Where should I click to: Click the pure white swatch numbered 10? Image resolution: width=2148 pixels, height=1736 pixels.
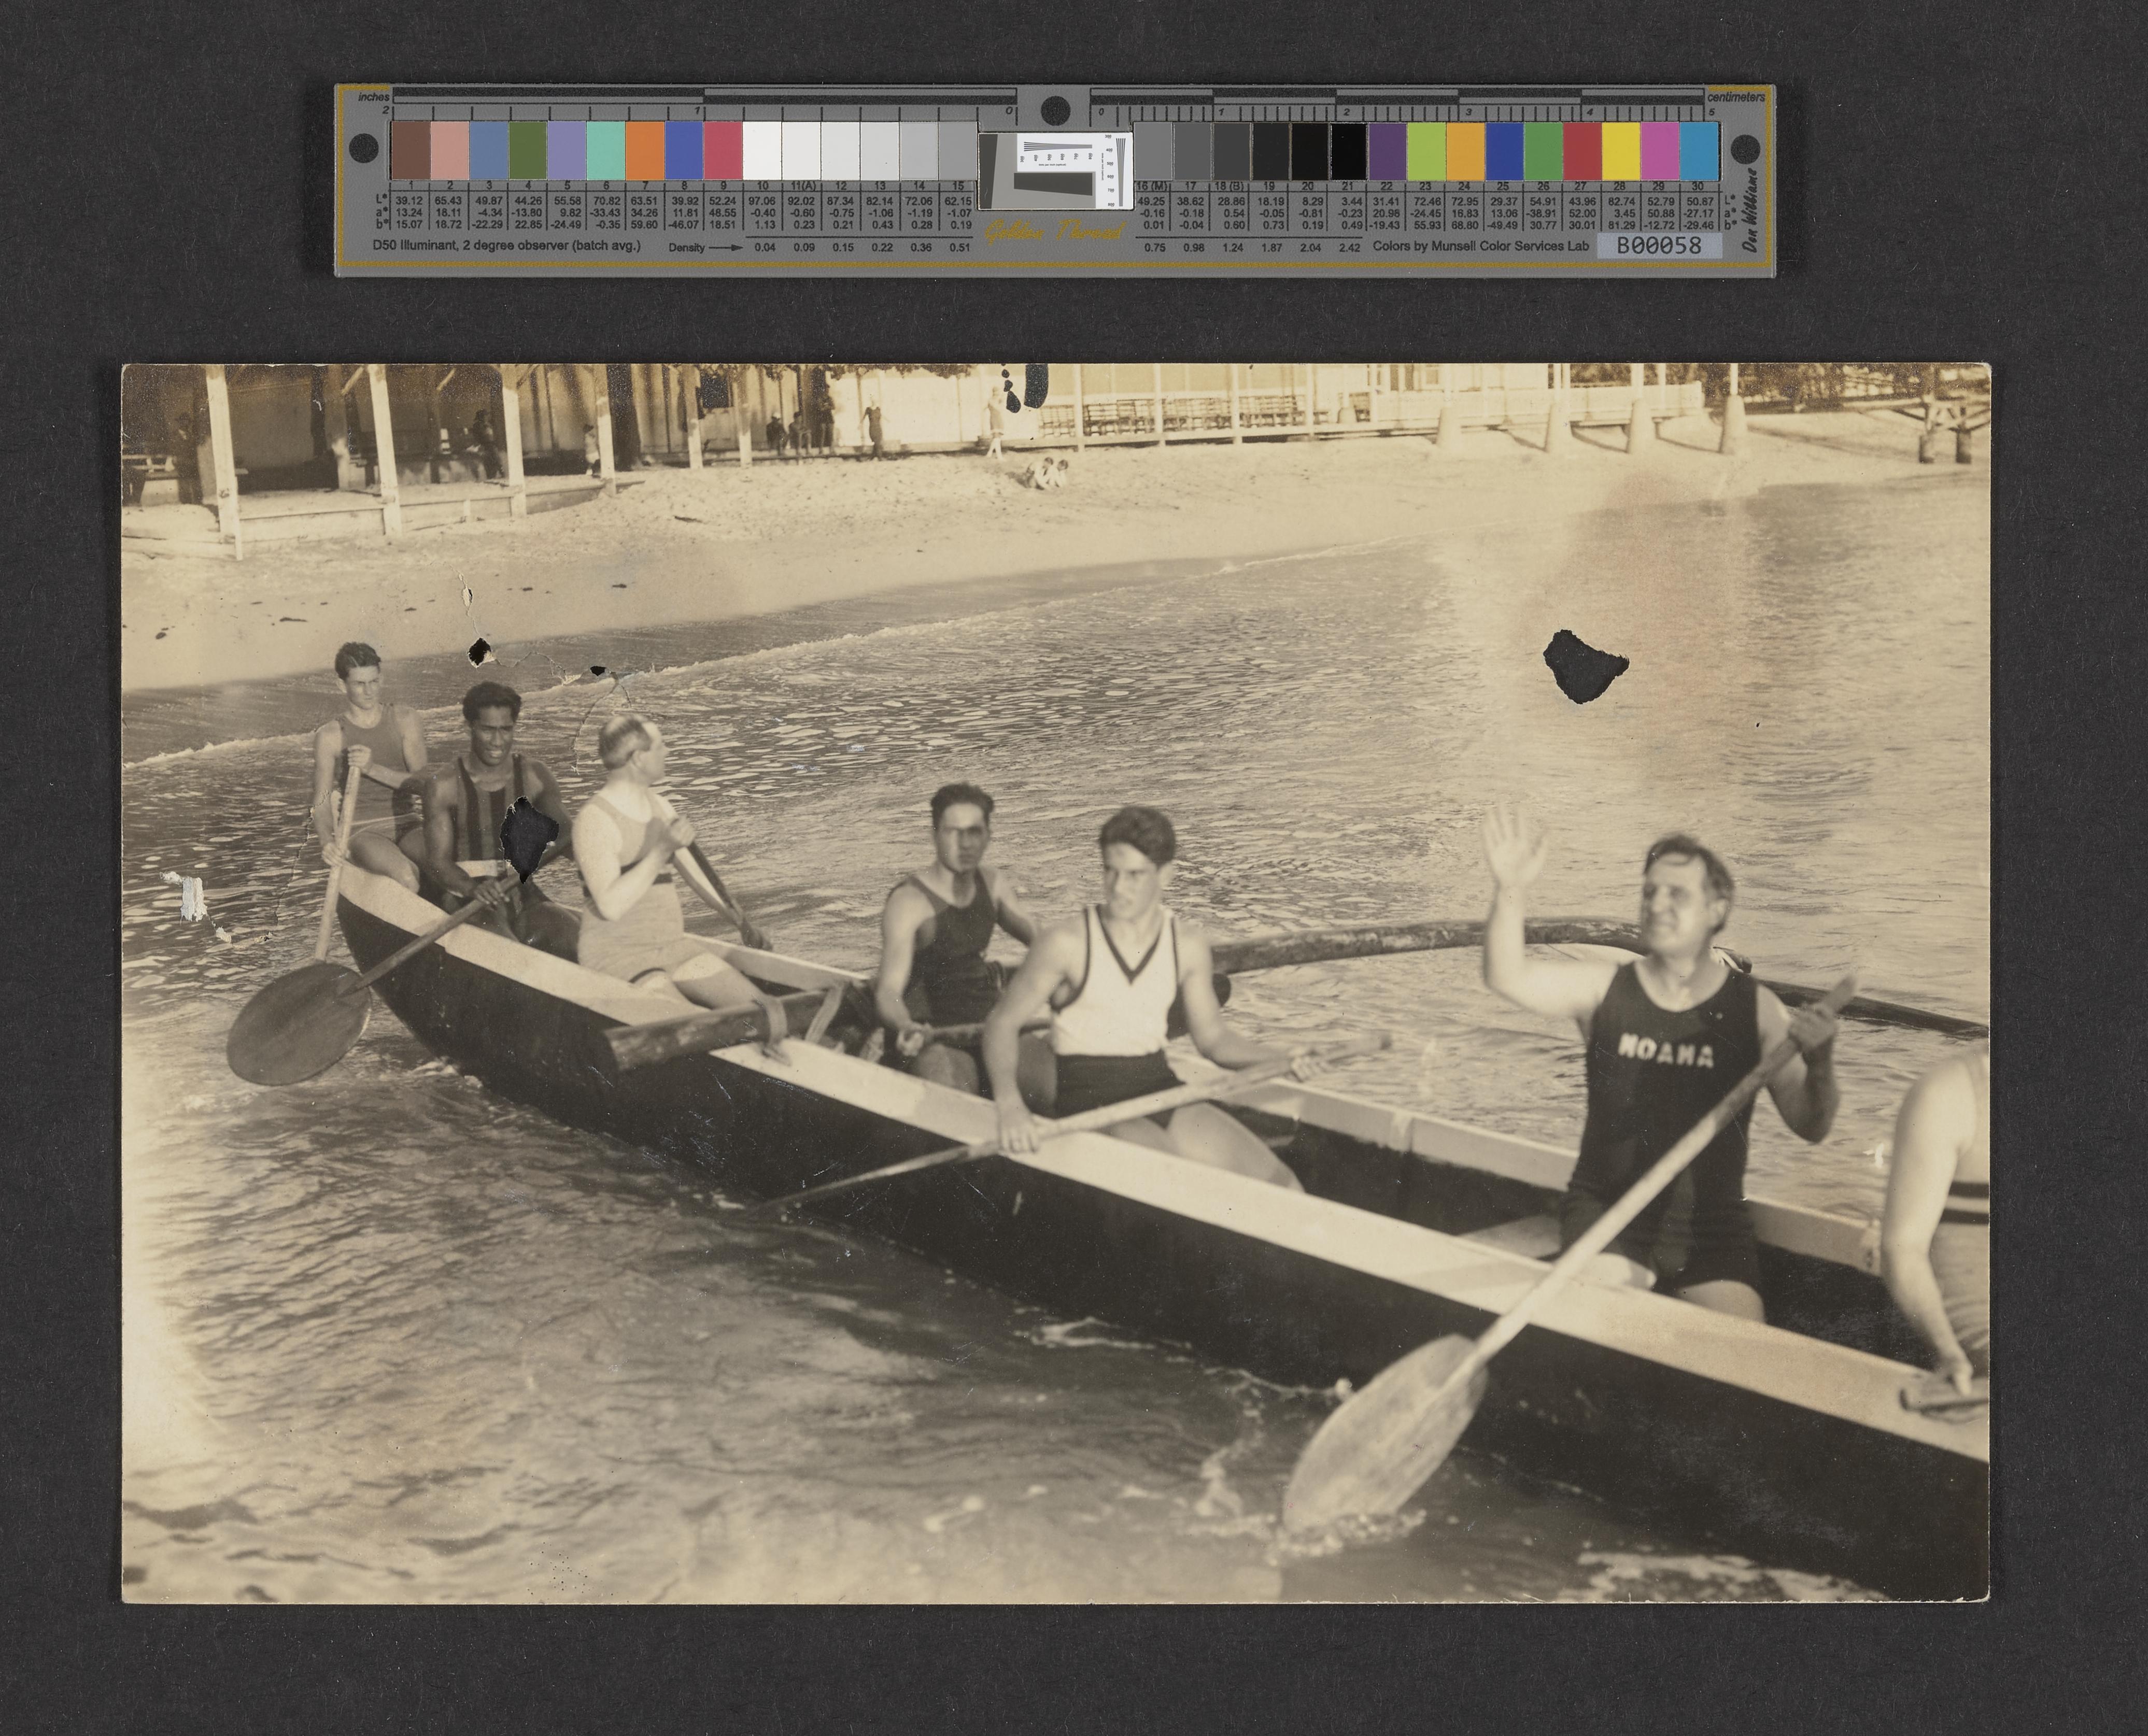762,150
